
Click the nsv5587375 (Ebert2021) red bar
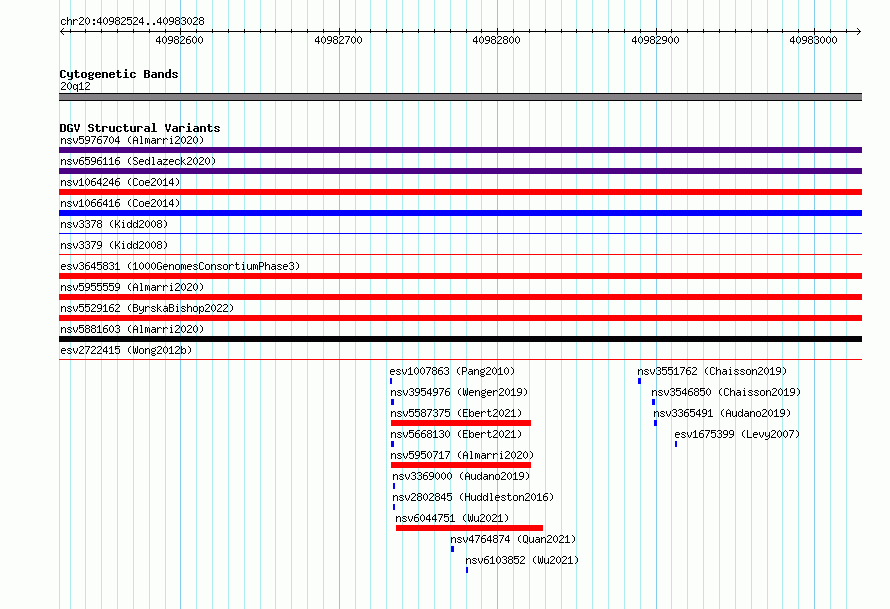click(x=461, y=423)
